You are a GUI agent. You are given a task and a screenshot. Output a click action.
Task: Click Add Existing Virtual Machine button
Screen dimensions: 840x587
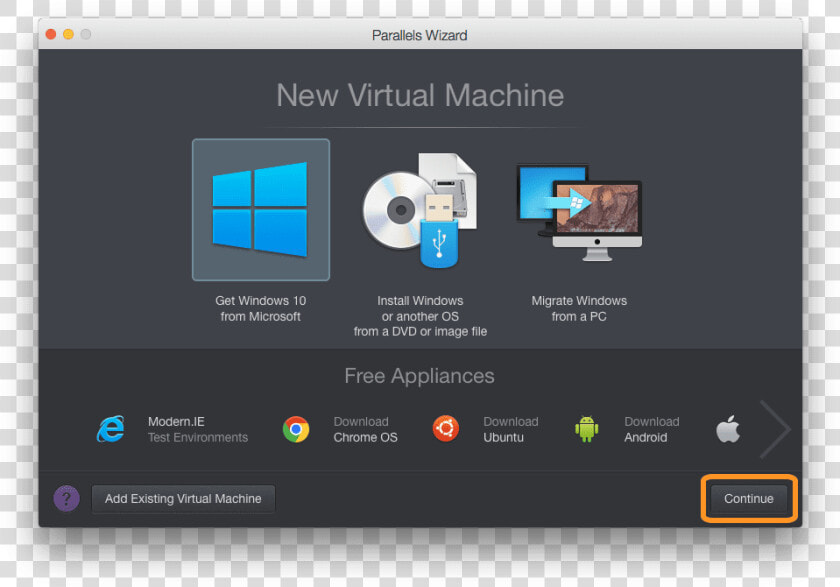[x=183, y=499]
